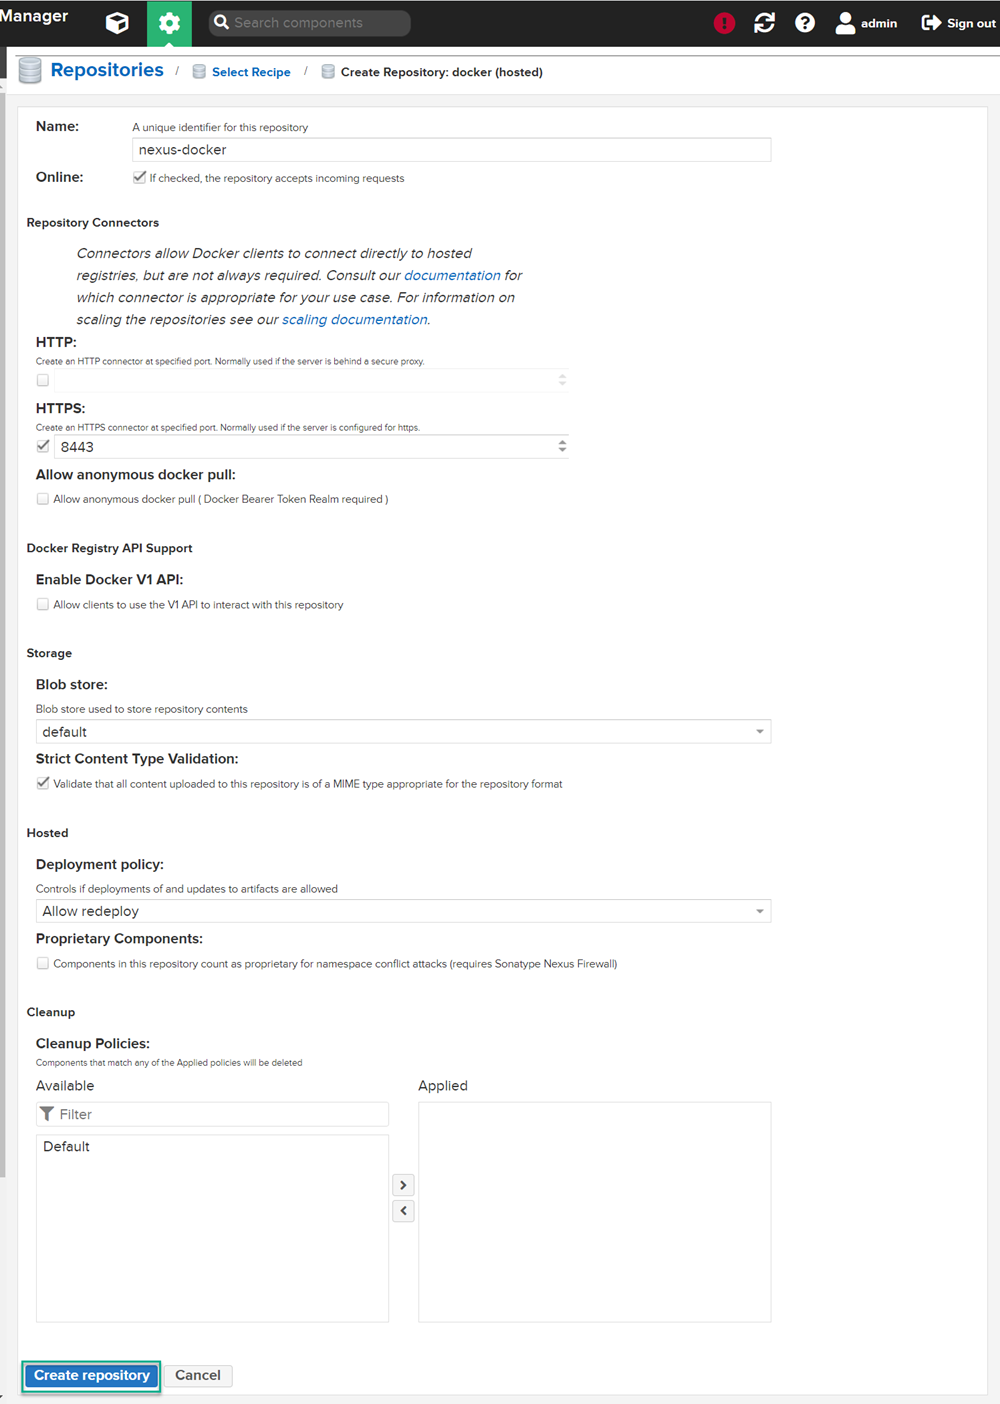Open the Deployment policy dropdown
The height and width of the screenshot is (1404, 1000).
click(760, 911)
